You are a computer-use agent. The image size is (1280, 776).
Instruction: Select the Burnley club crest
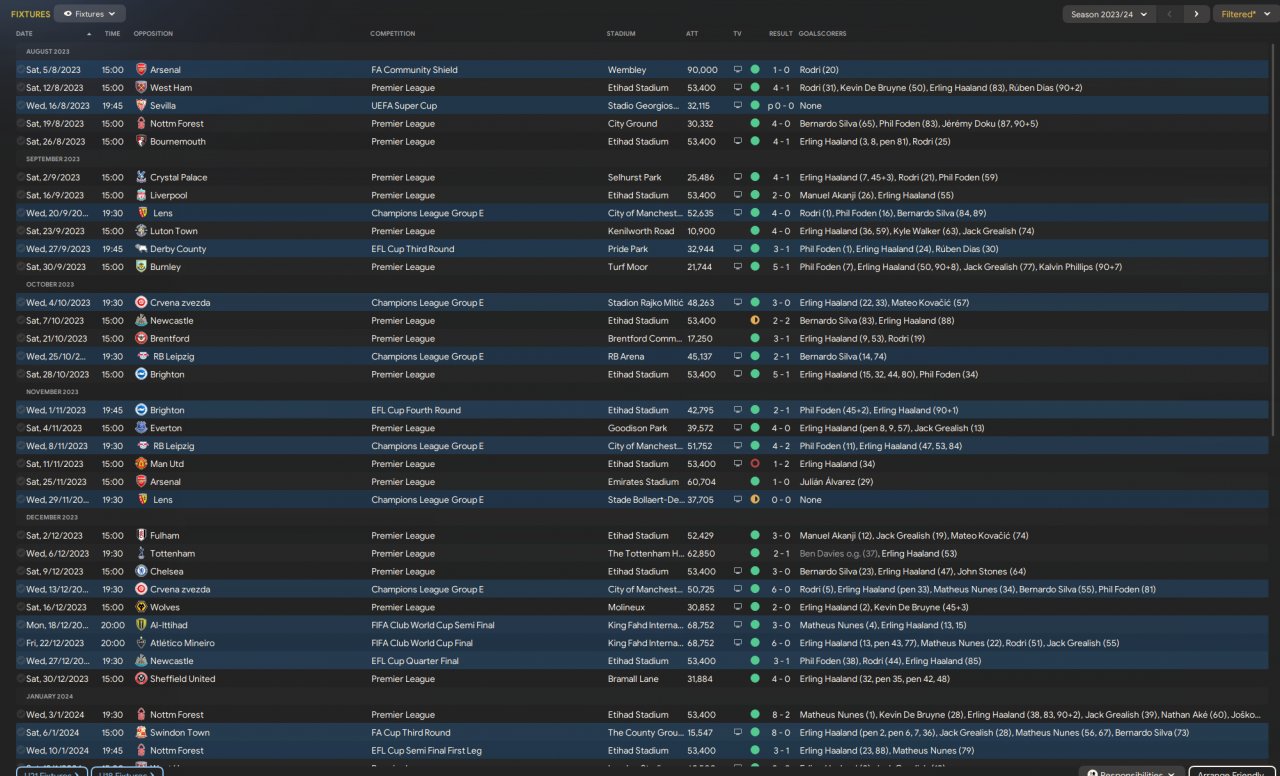click(141, 268)
